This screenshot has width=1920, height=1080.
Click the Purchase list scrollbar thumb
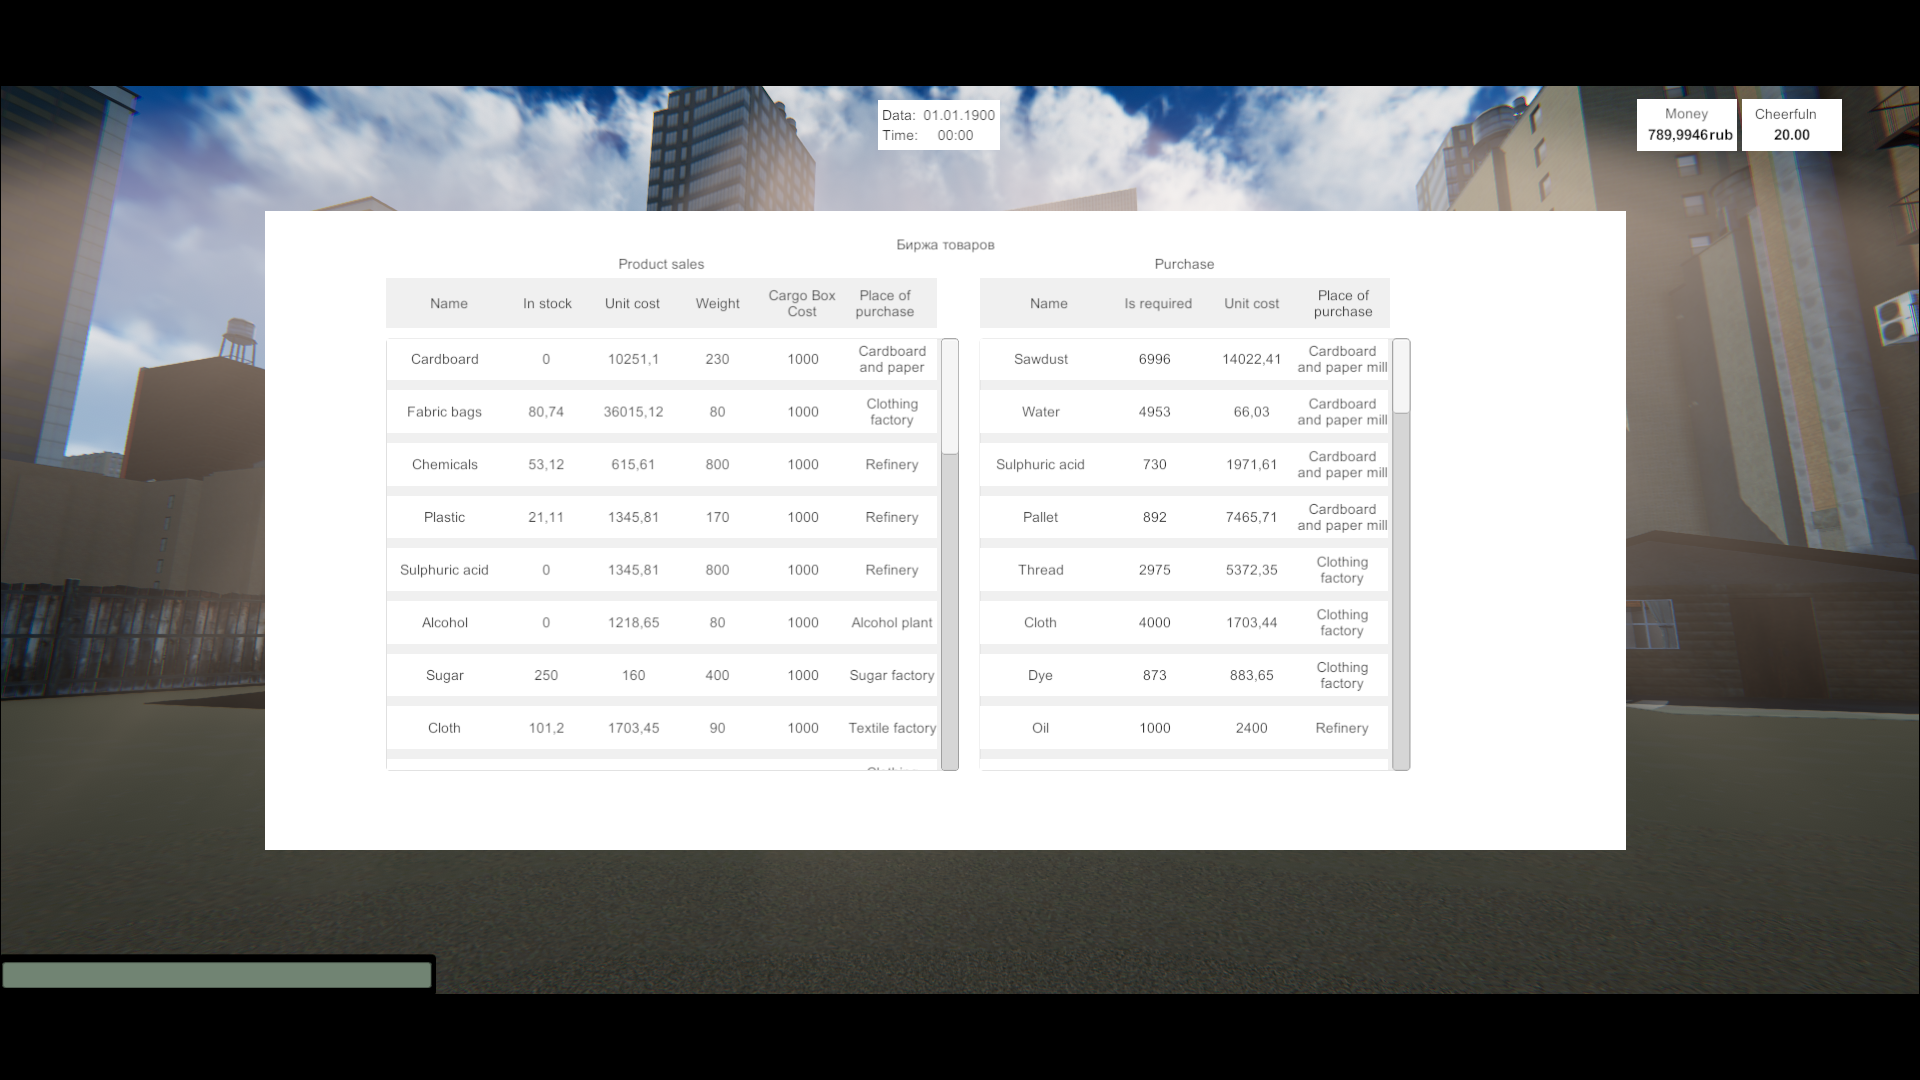1401,377
